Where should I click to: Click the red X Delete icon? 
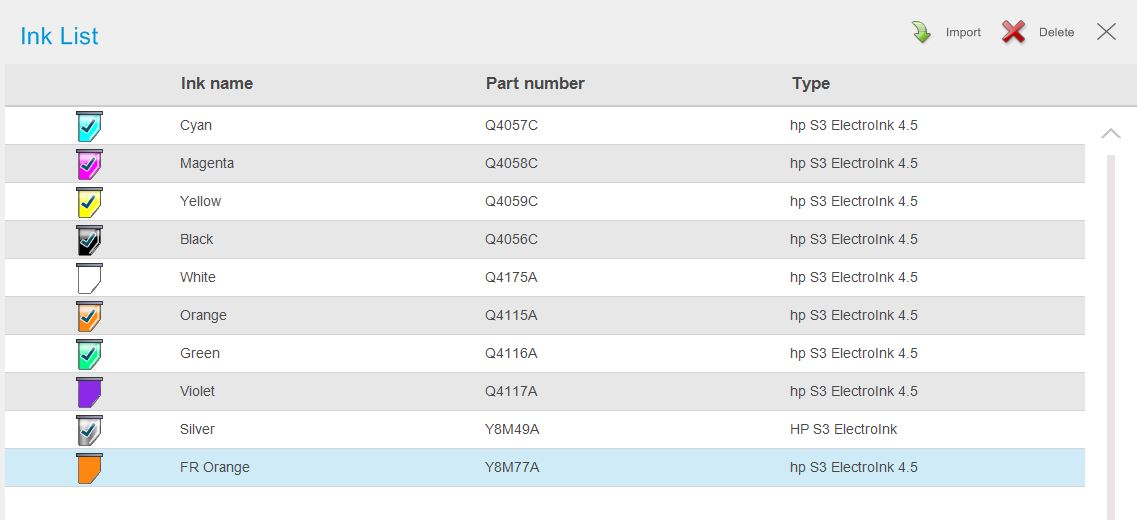point(1014,32)
